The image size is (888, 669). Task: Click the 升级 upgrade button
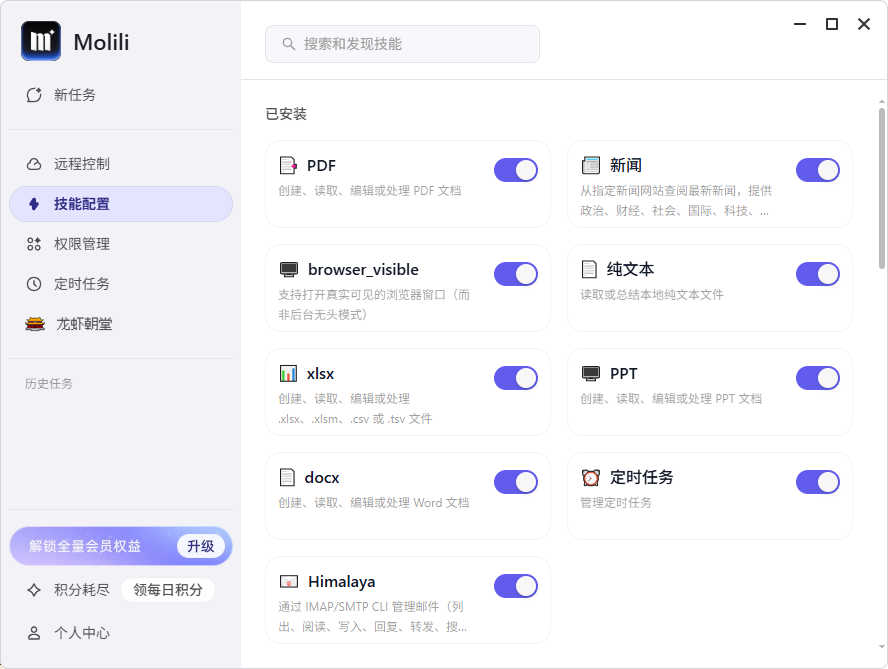coord(200,546)
